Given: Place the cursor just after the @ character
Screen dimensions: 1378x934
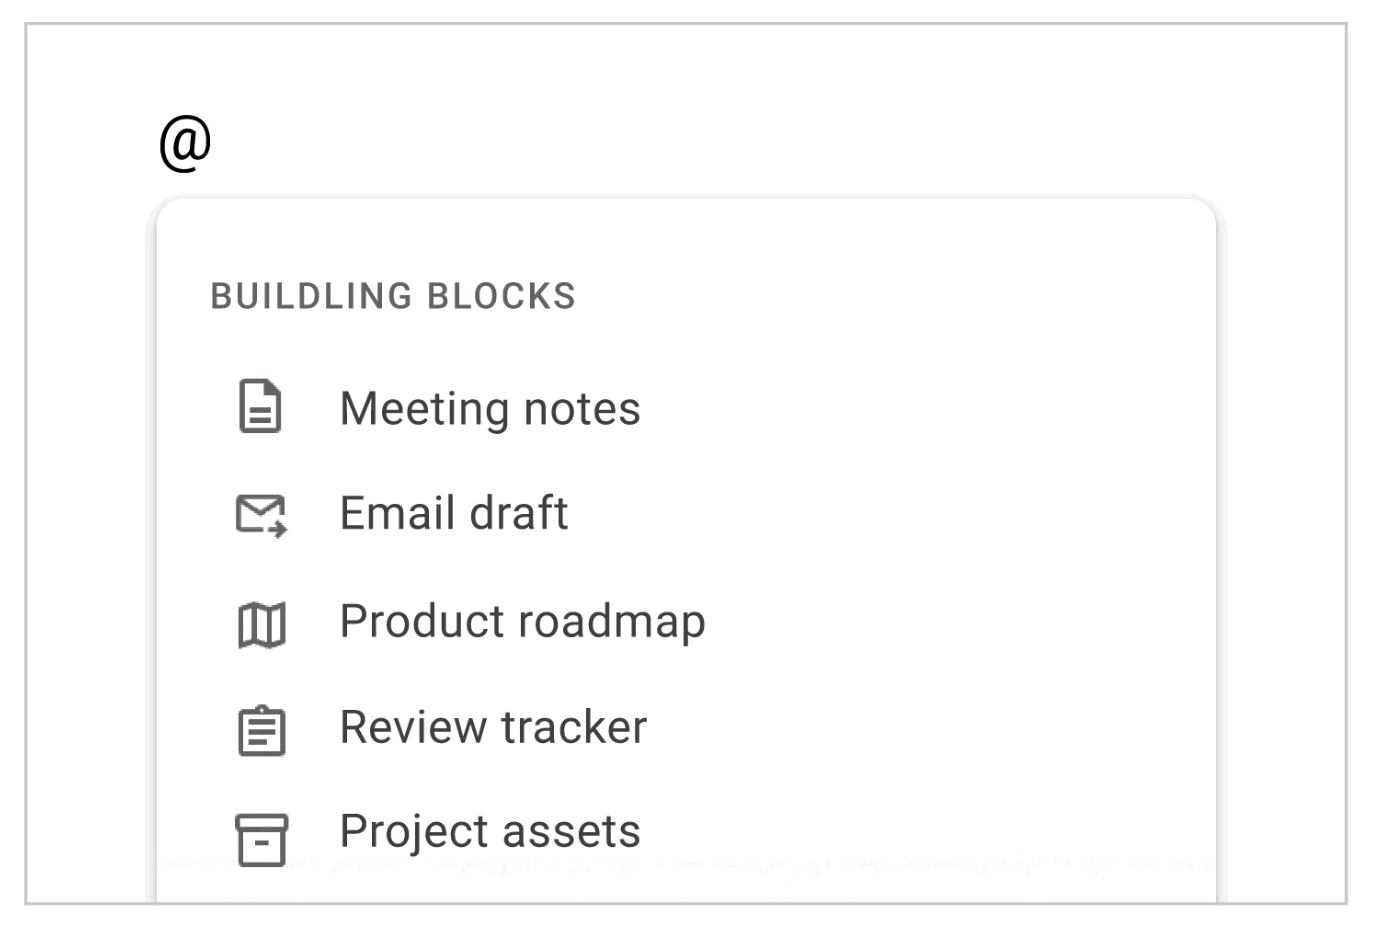Looking at the screenshot, I should tap(215, 143).
